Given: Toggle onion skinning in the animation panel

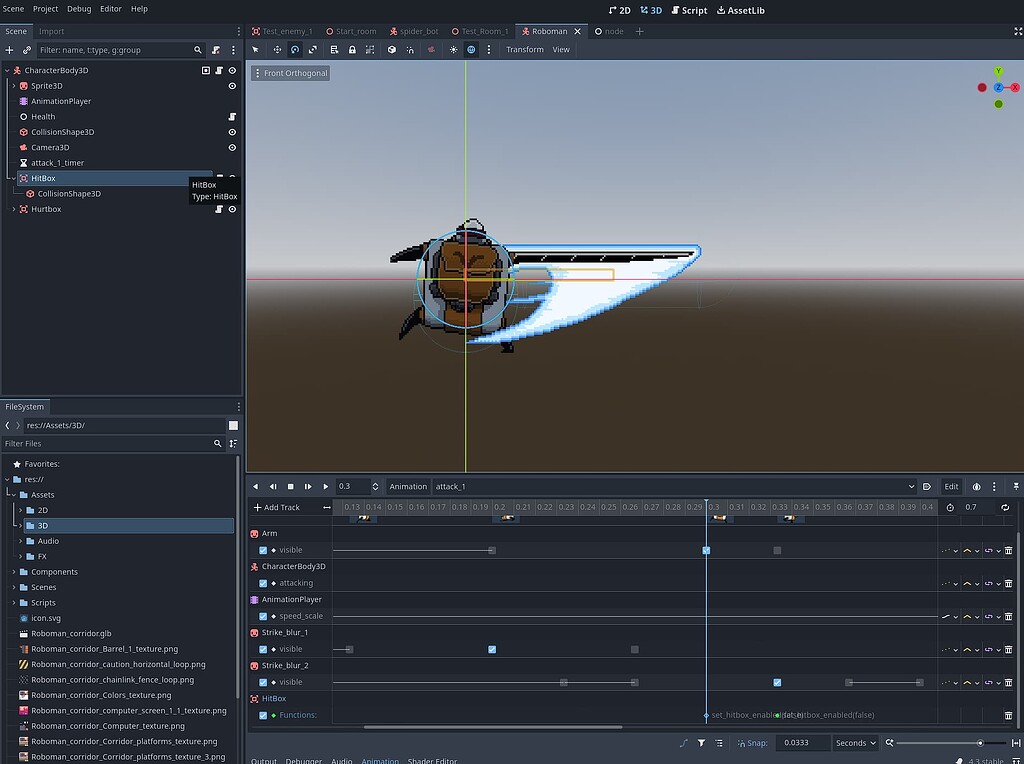Looking at the screenshot, I should pos(978,486).
